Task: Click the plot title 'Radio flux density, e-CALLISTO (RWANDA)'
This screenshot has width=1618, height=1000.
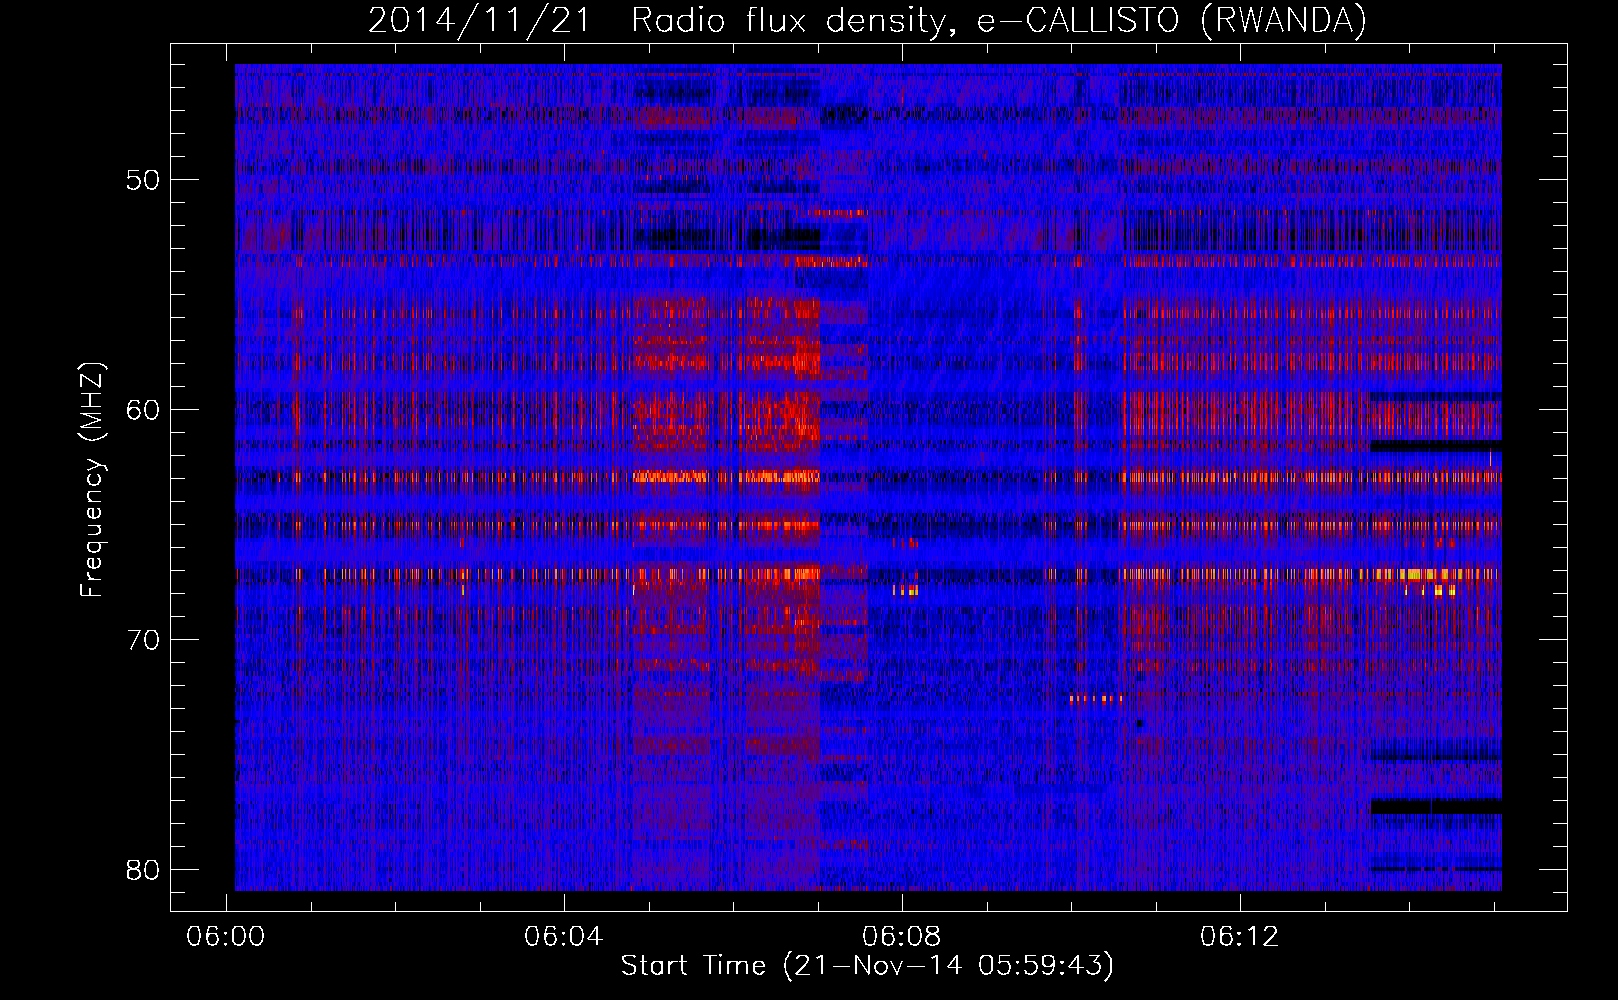Action: click(999, 20)
